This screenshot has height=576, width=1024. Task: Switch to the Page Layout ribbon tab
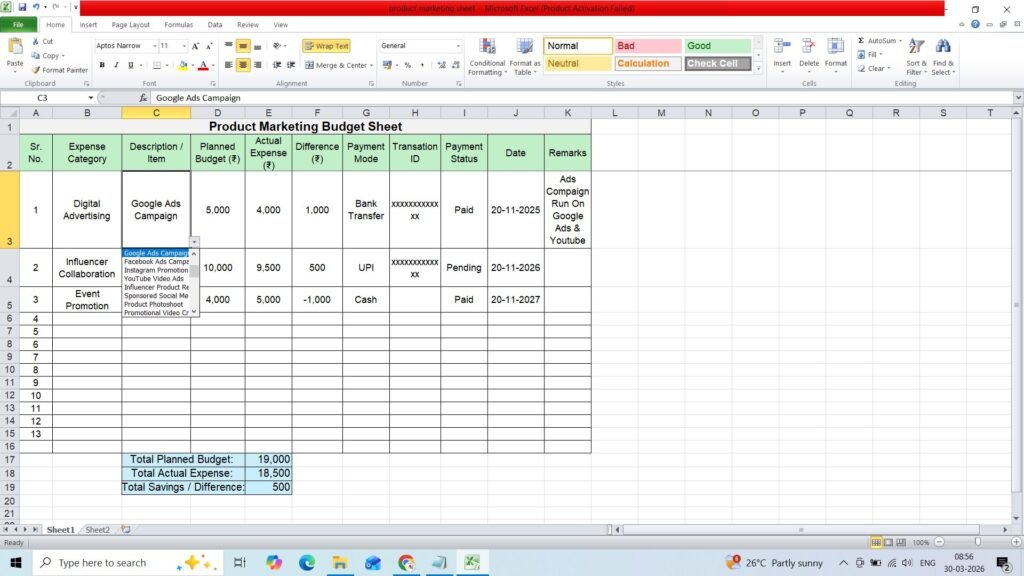coord(131,25)
